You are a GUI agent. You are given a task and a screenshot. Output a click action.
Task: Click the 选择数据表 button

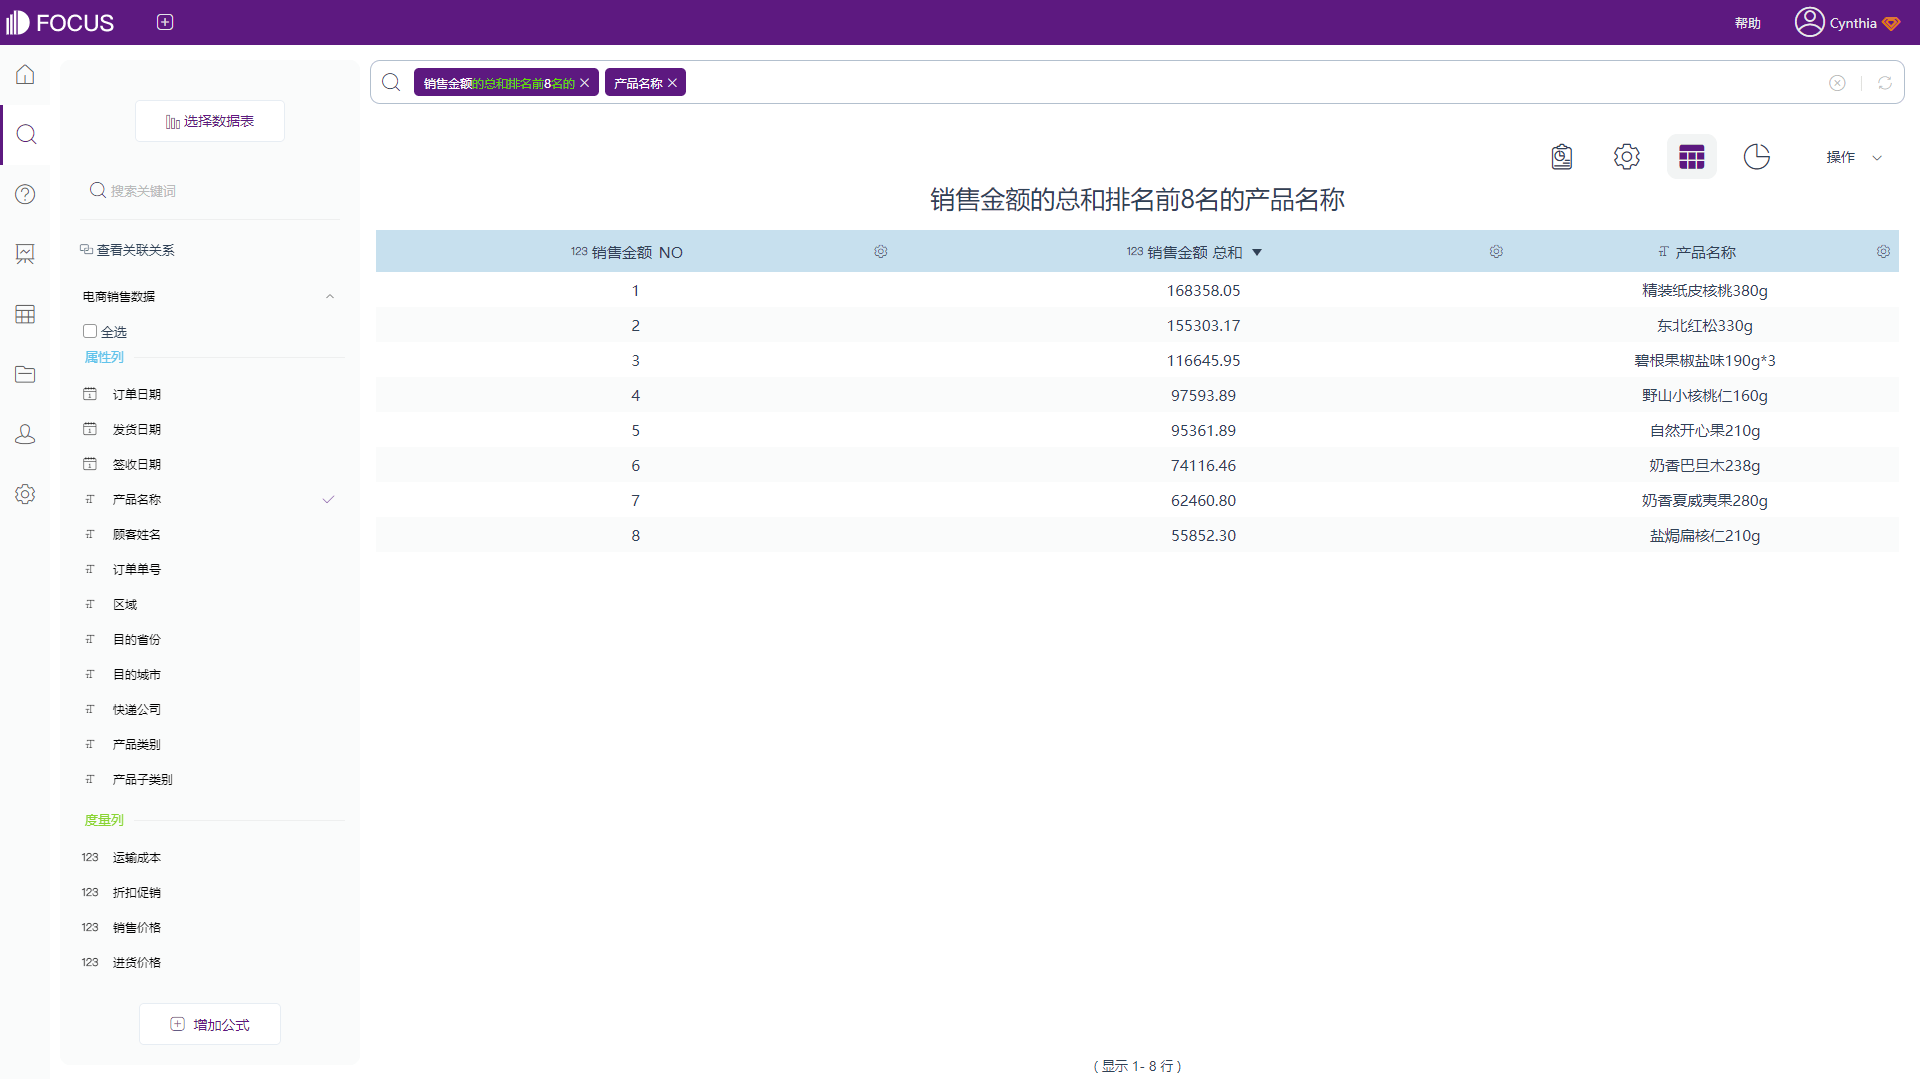(210, 121)
